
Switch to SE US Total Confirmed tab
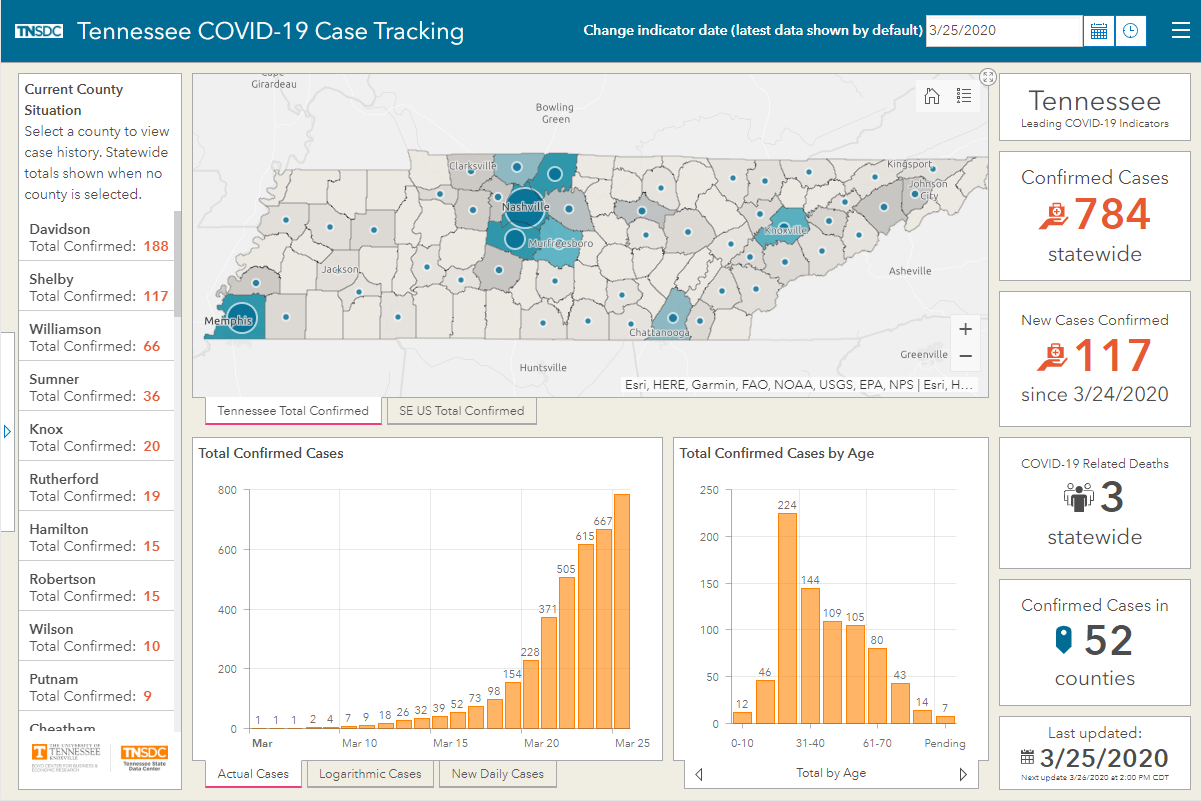point(462,411)
